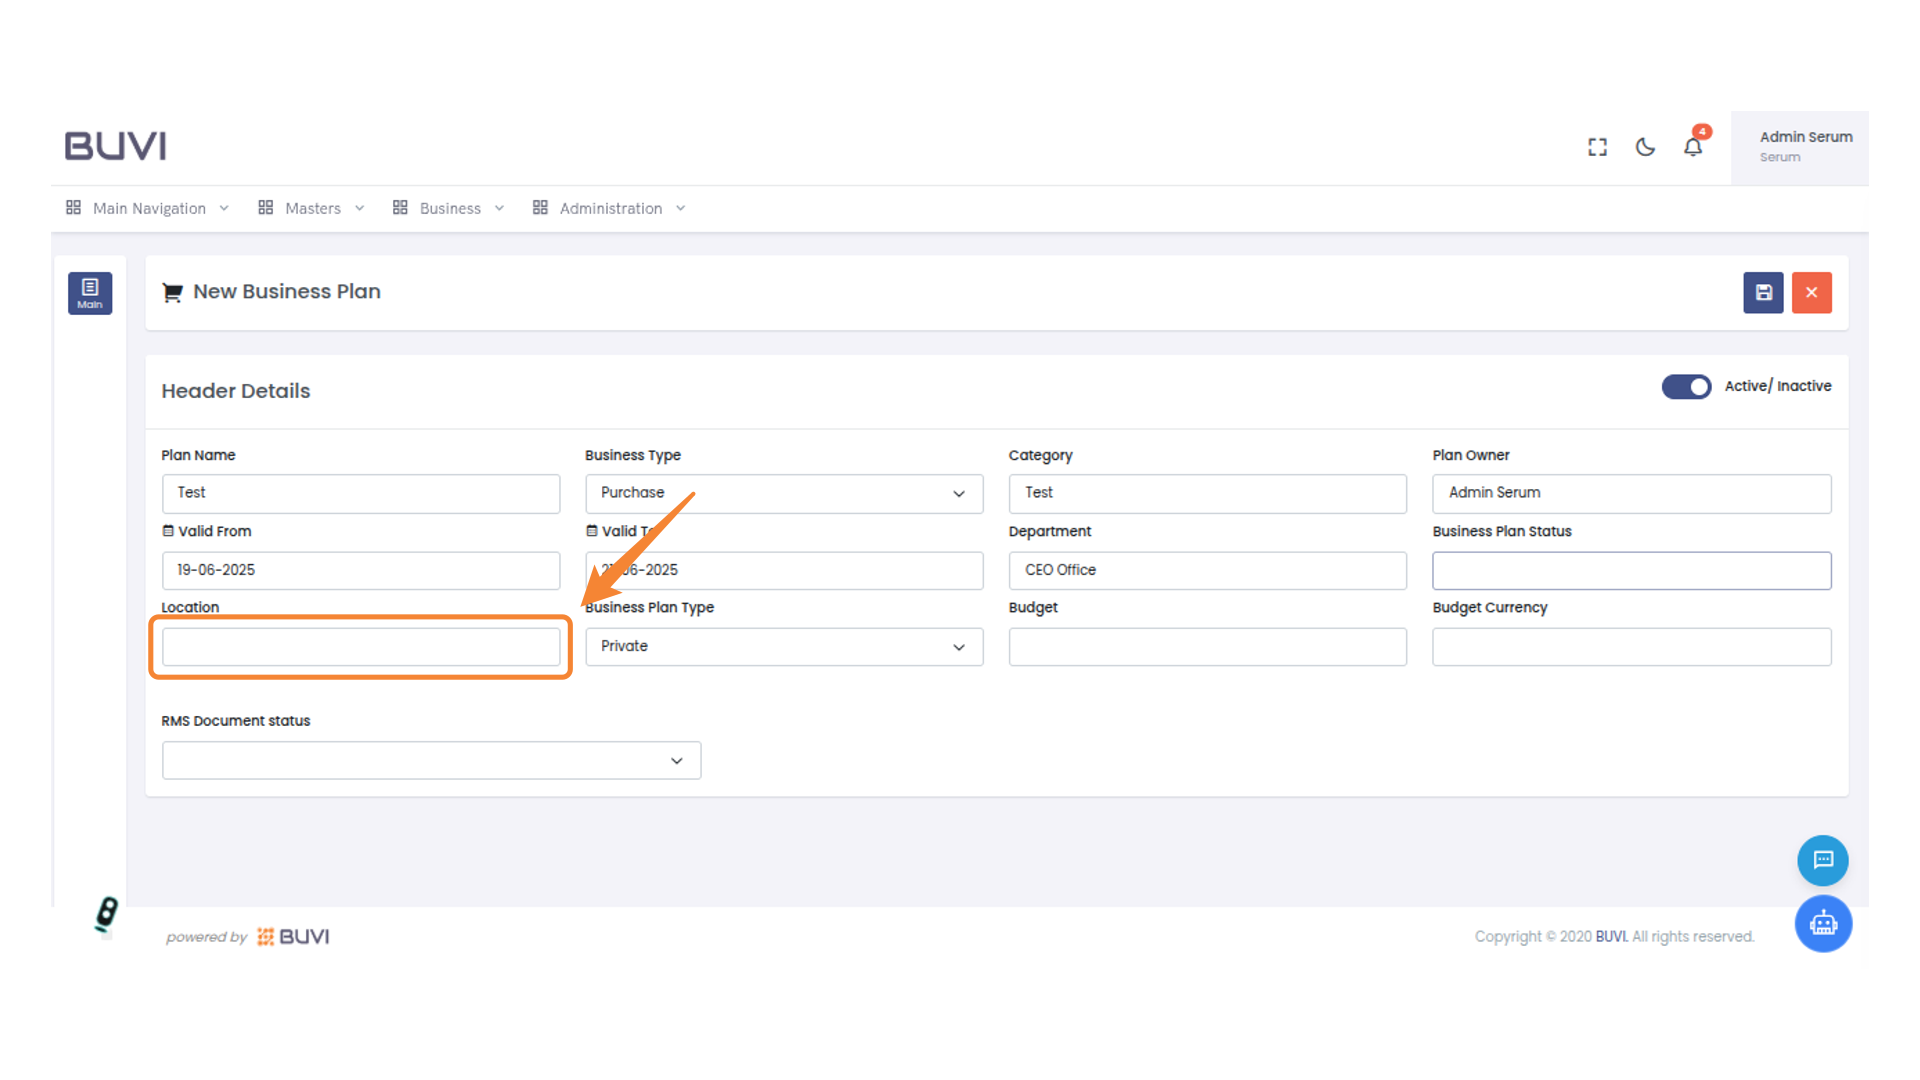This screenshot has width=1920, height=1080.
Task: Launch the robot assistant icon
Action: (1822, 923)
